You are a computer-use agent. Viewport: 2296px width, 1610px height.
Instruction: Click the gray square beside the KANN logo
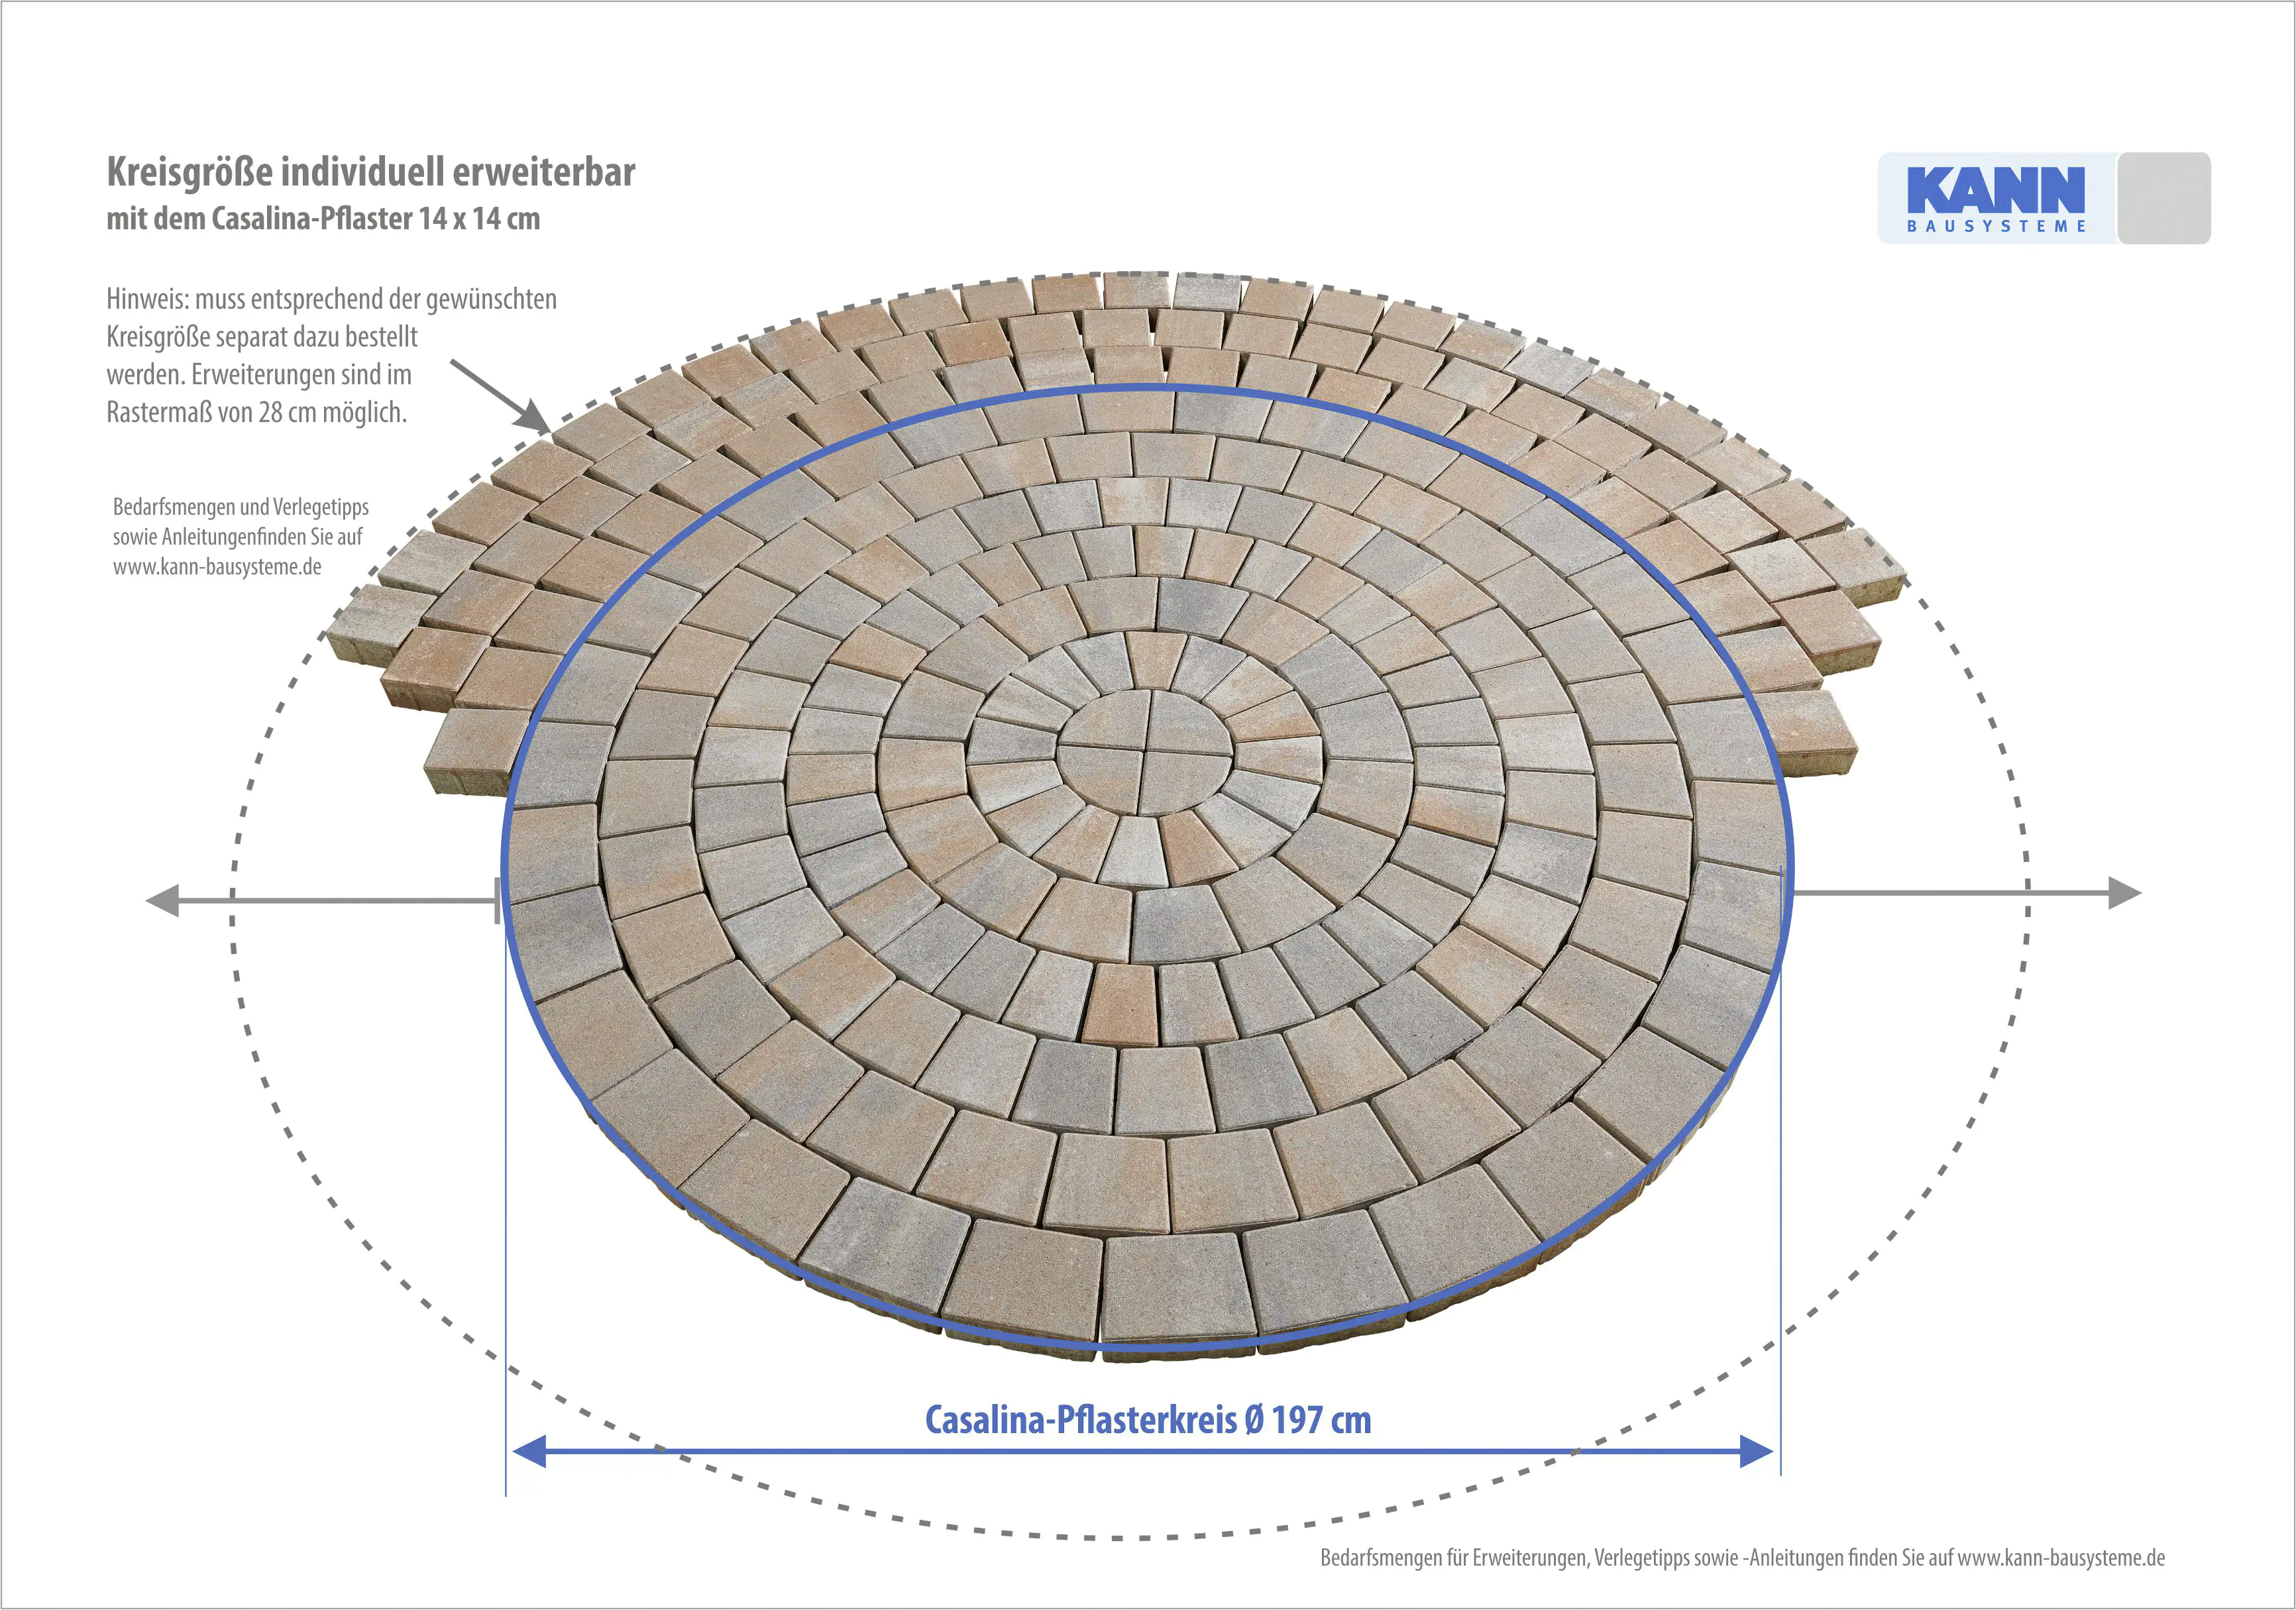coord(2164,198)
